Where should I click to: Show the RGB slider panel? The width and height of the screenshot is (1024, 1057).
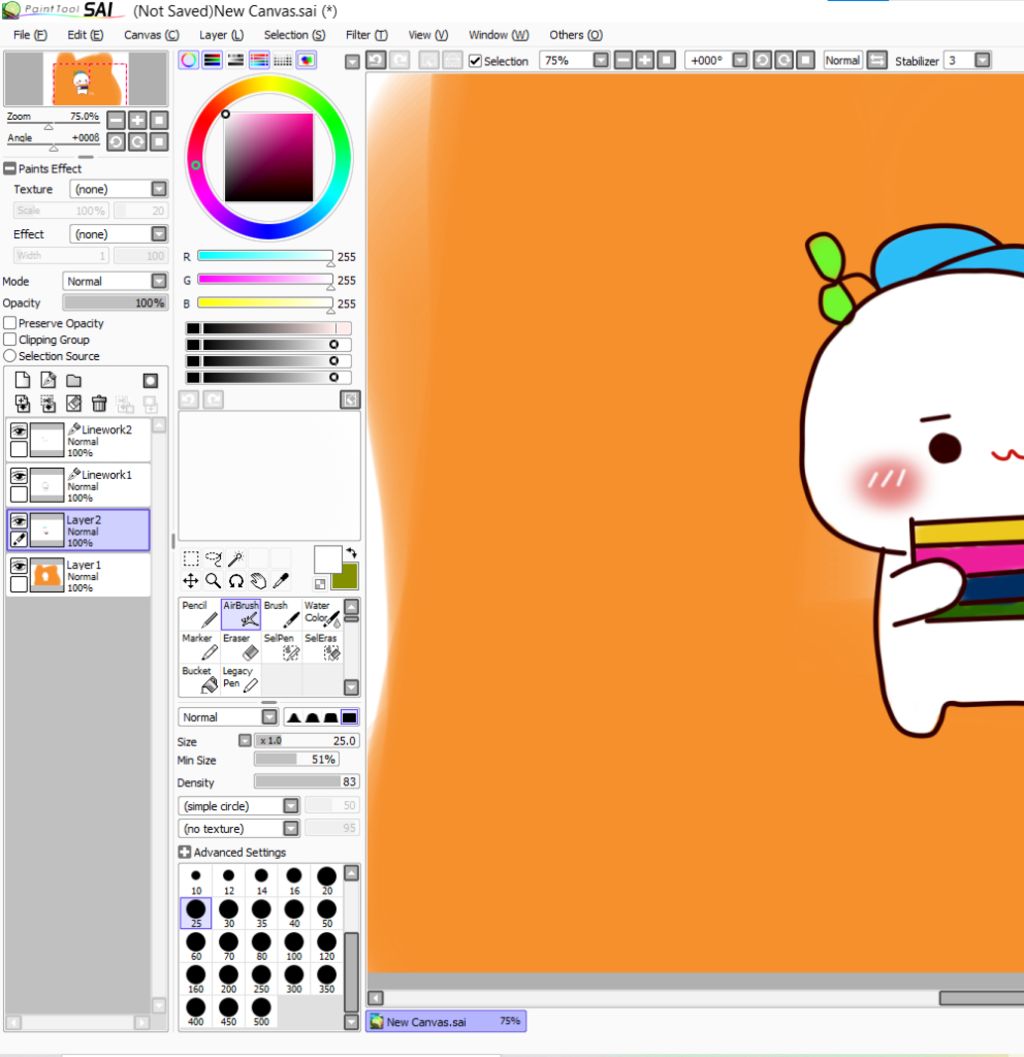tap(212, 60)
